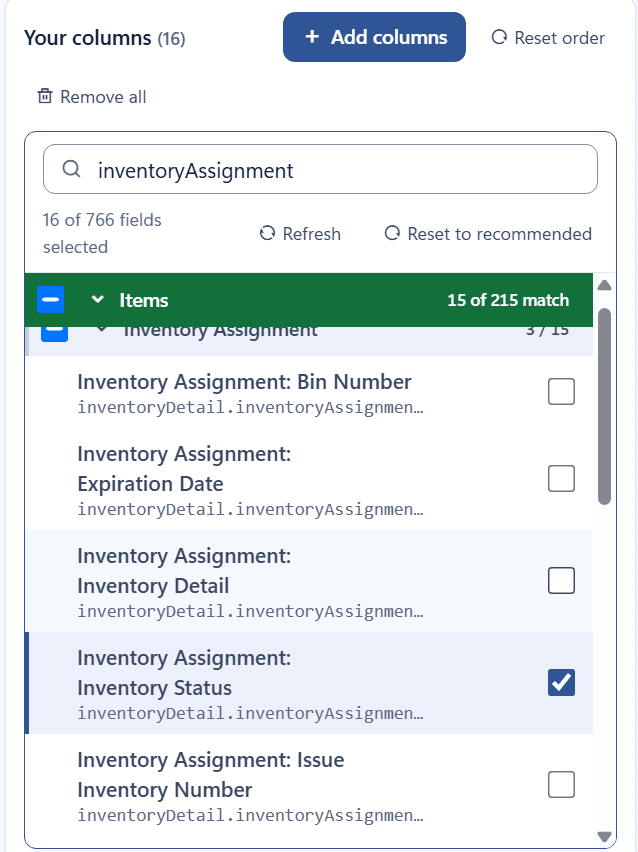
Task: Uncheck Inventory Assignment: Inventory Status
Action: [x=561, y=683]
